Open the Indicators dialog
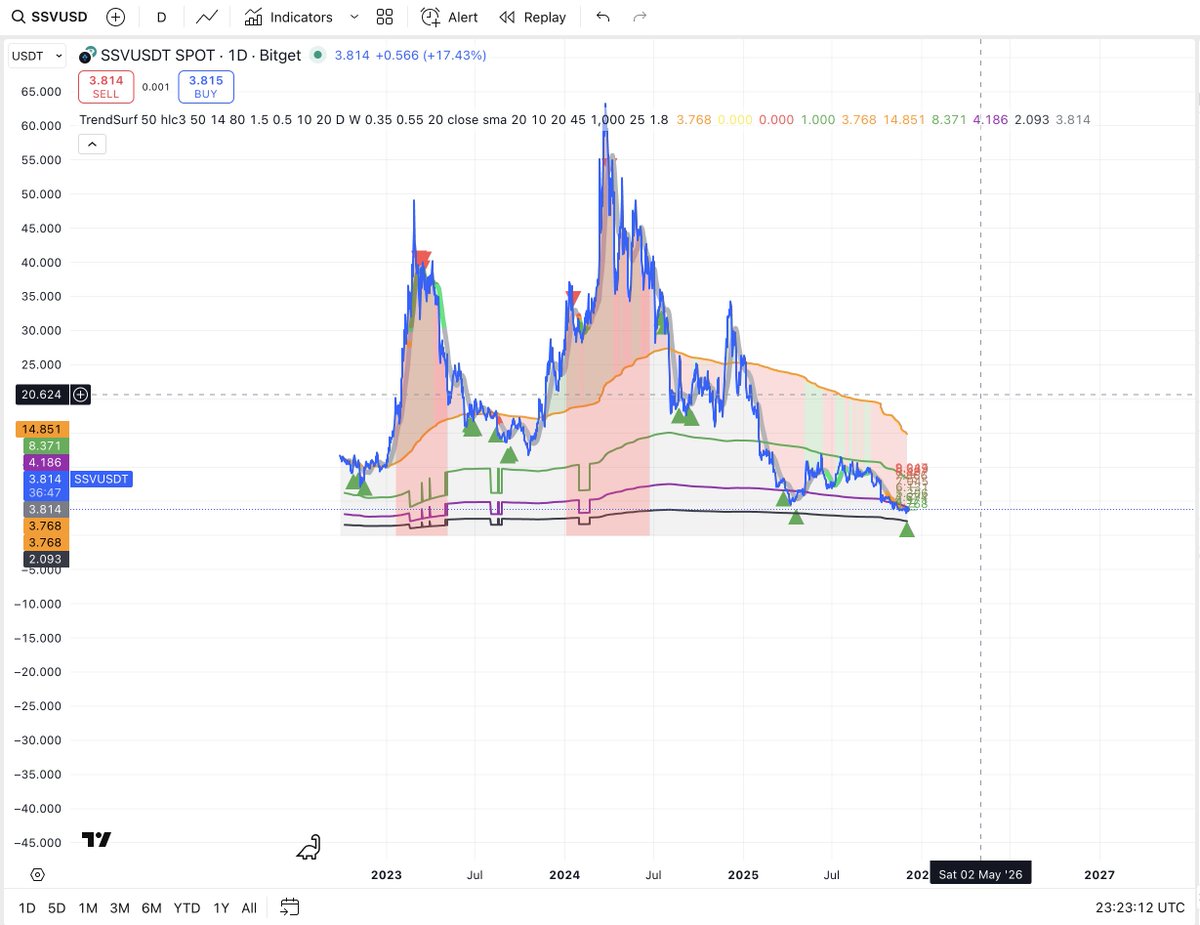The image size is (1200, 925). [289, 17]
